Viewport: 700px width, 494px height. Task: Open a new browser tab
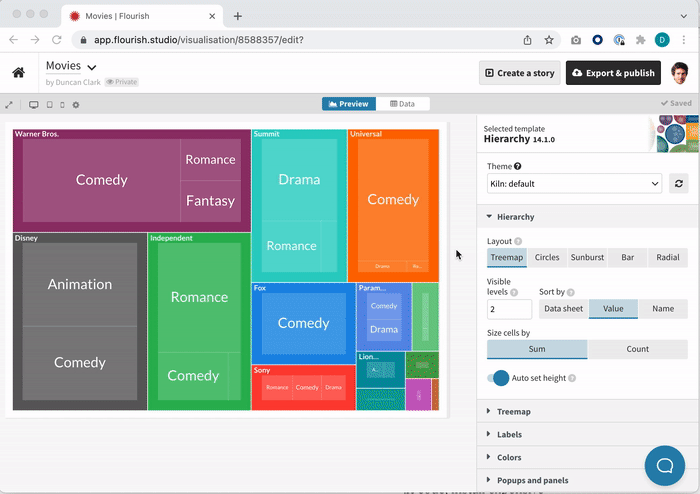pos(238,16)
